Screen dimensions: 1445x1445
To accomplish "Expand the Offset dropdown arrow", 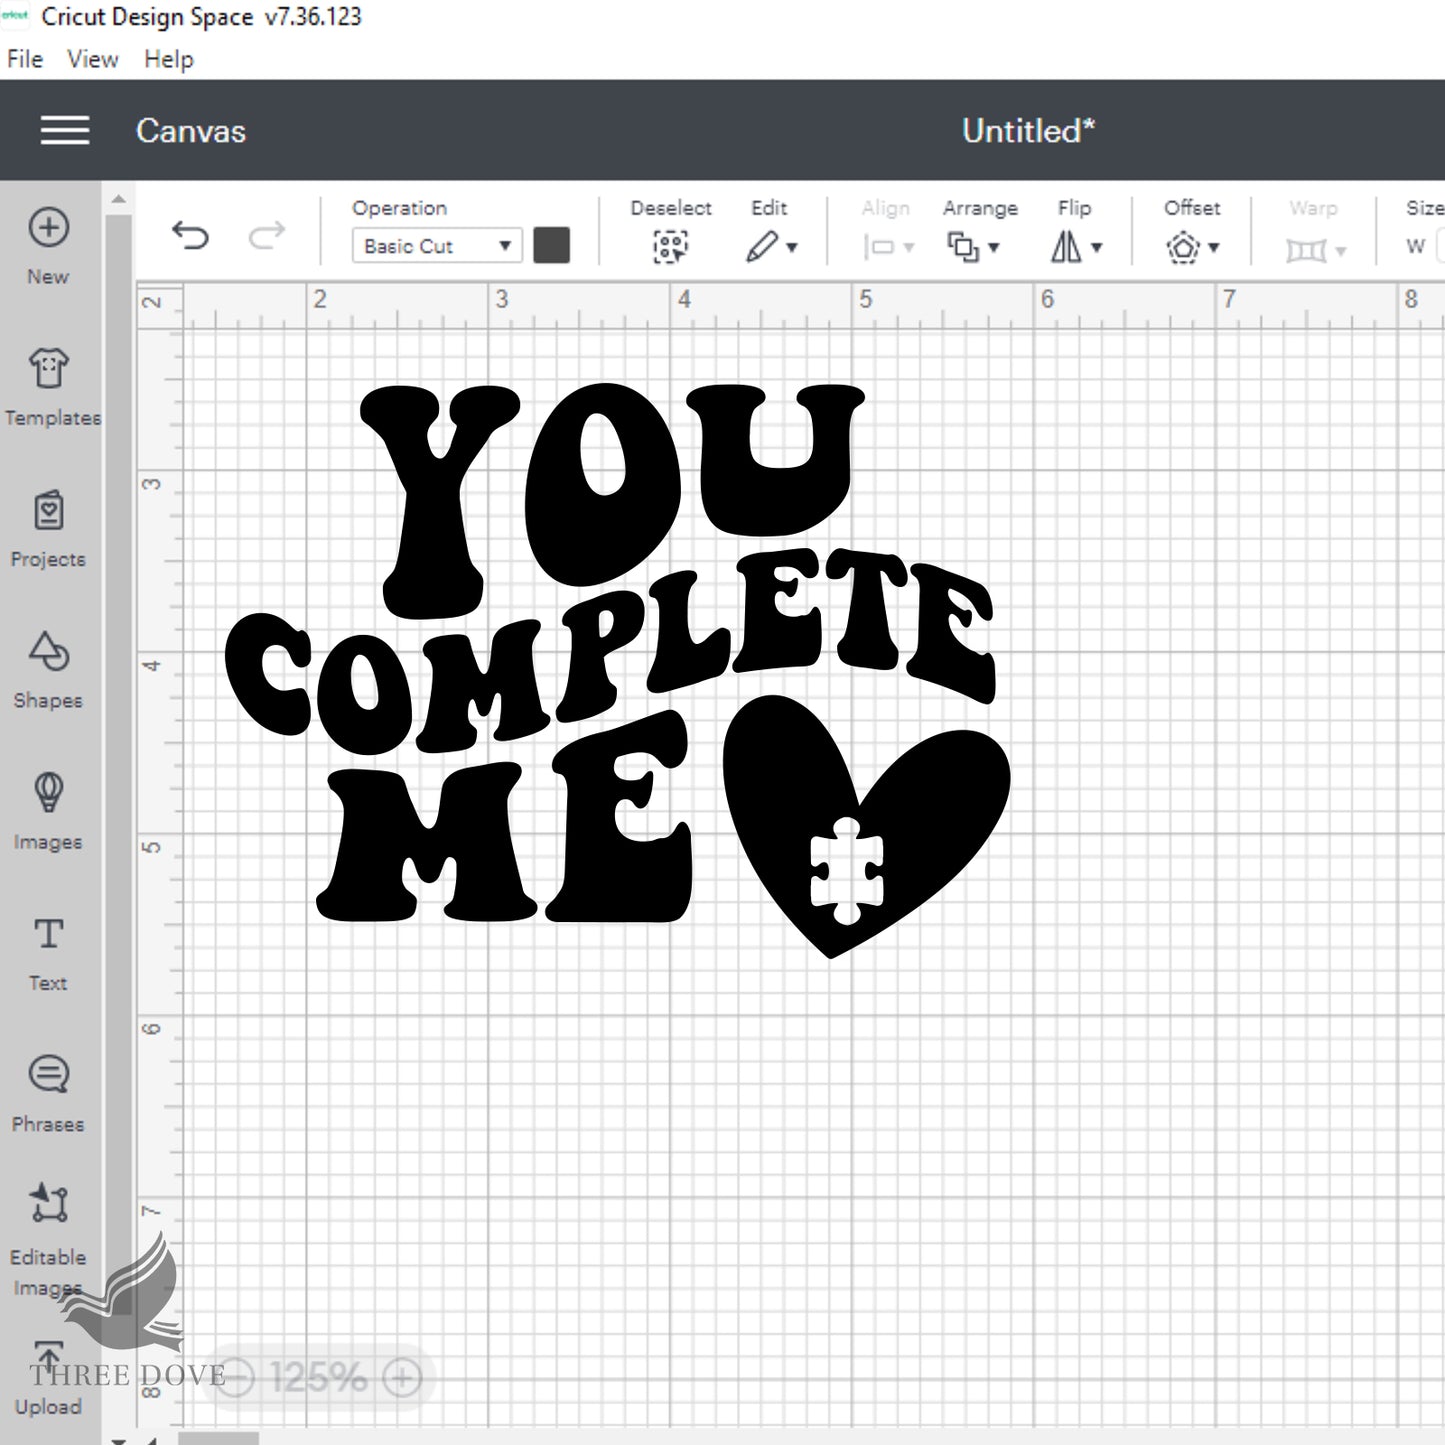I will (x=1214, y=247).
